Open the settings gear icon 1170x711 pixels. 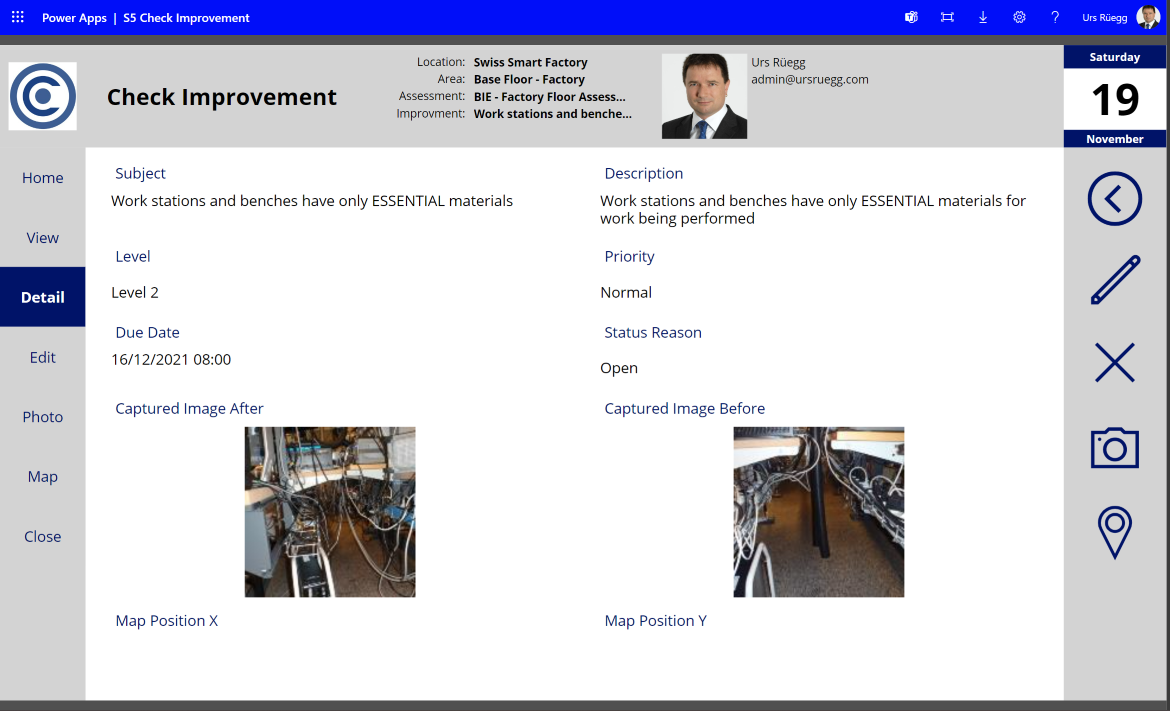pos(1019,17)
